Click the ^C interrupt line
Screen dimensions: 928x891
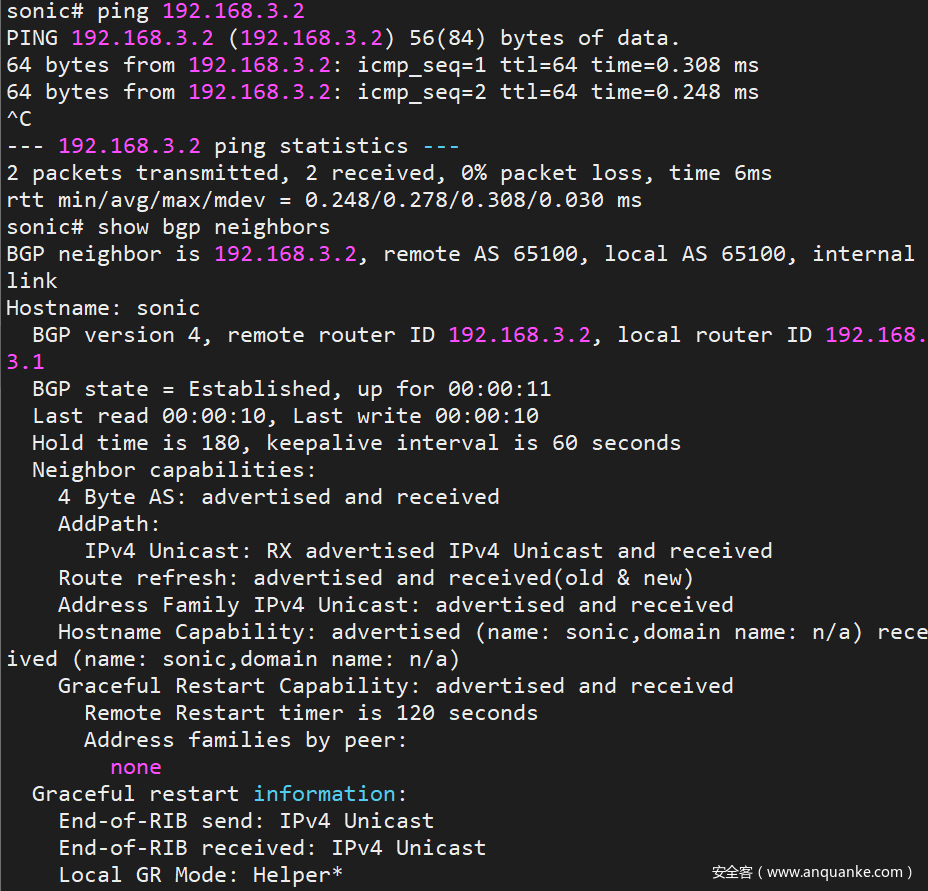(x=19, y=119)
